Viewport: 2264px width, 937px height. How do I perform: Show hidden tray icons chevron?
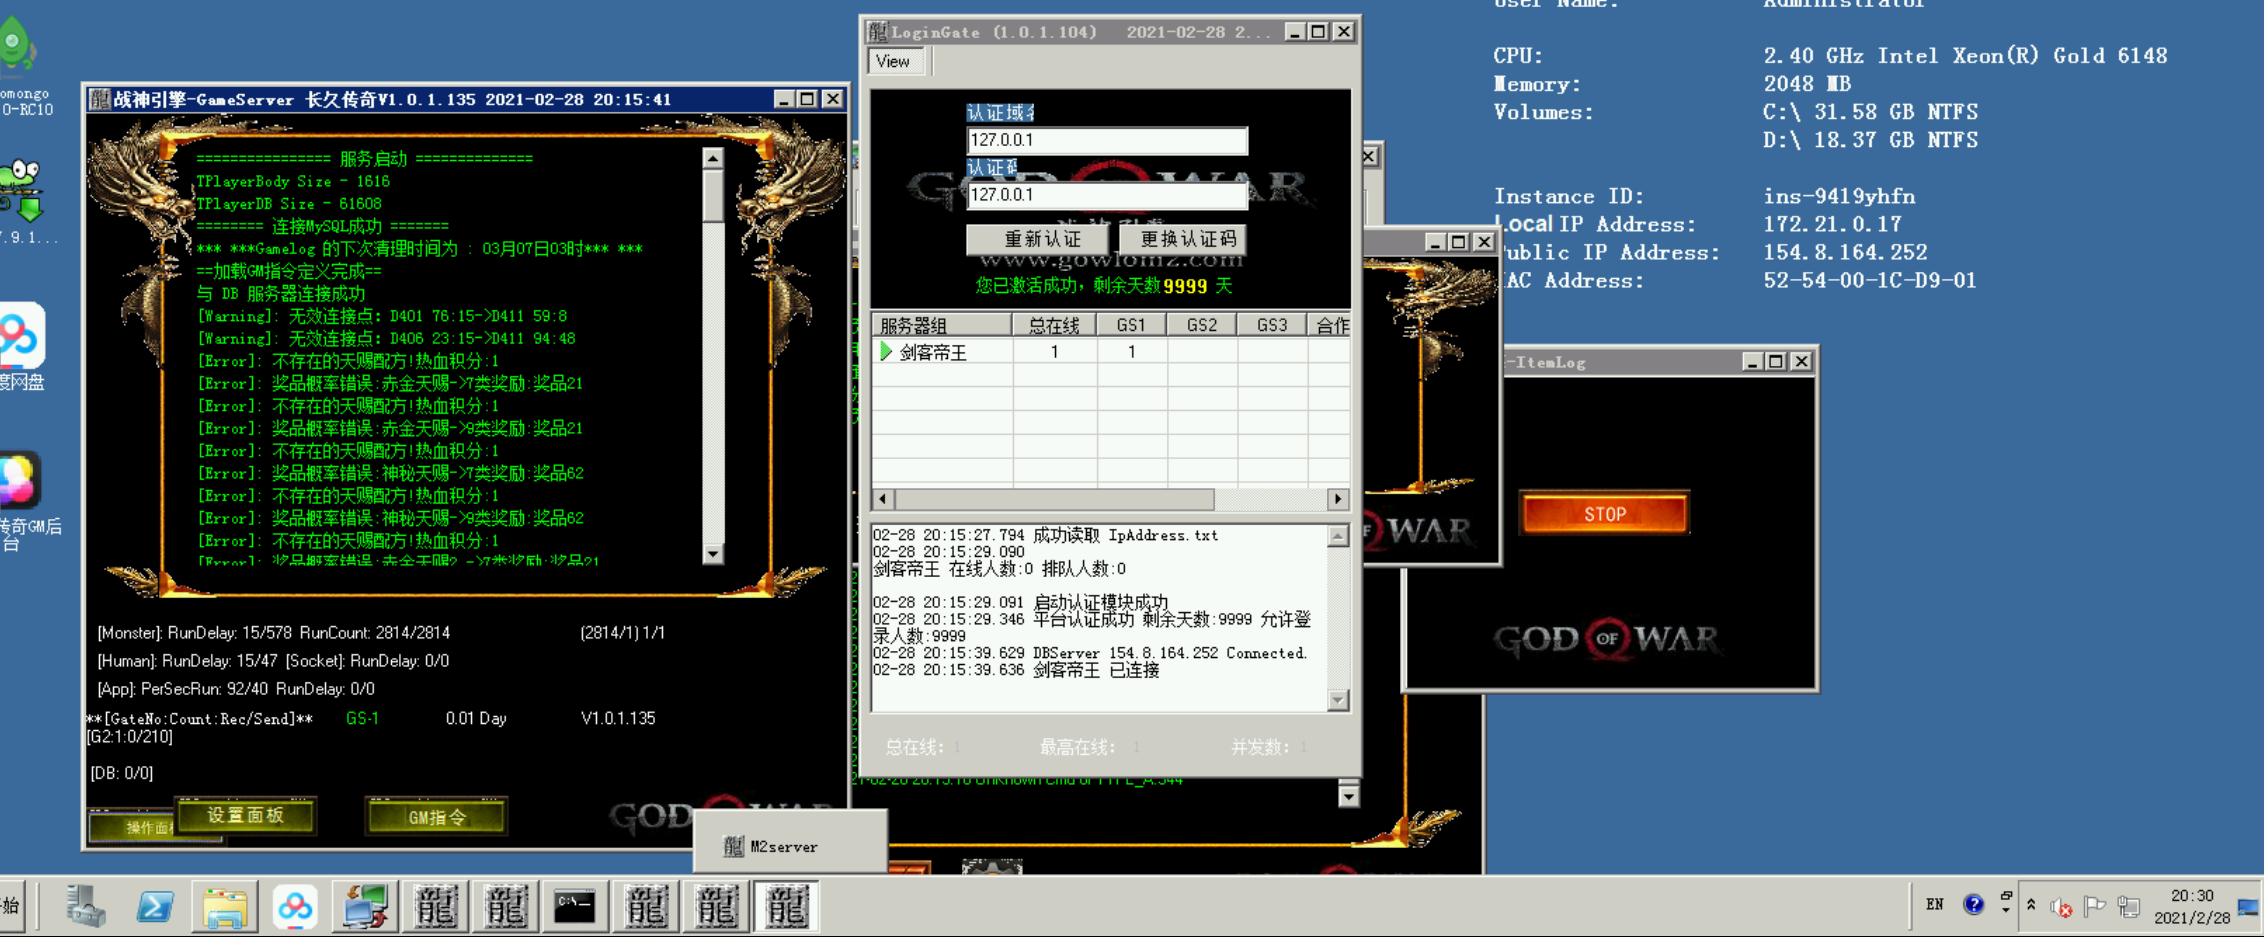[x=2031, y=904]
